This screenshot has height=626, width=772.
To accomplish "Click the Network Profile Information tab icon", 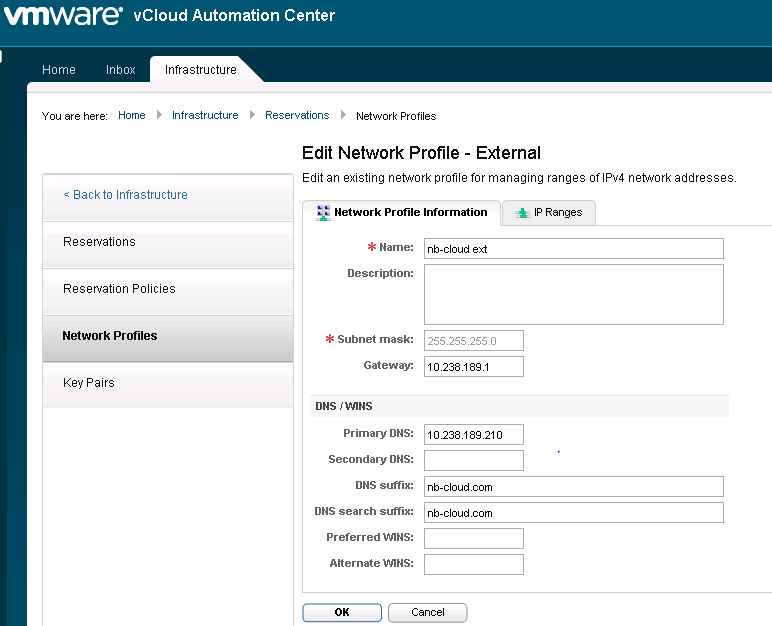I will tap(323, 213).
